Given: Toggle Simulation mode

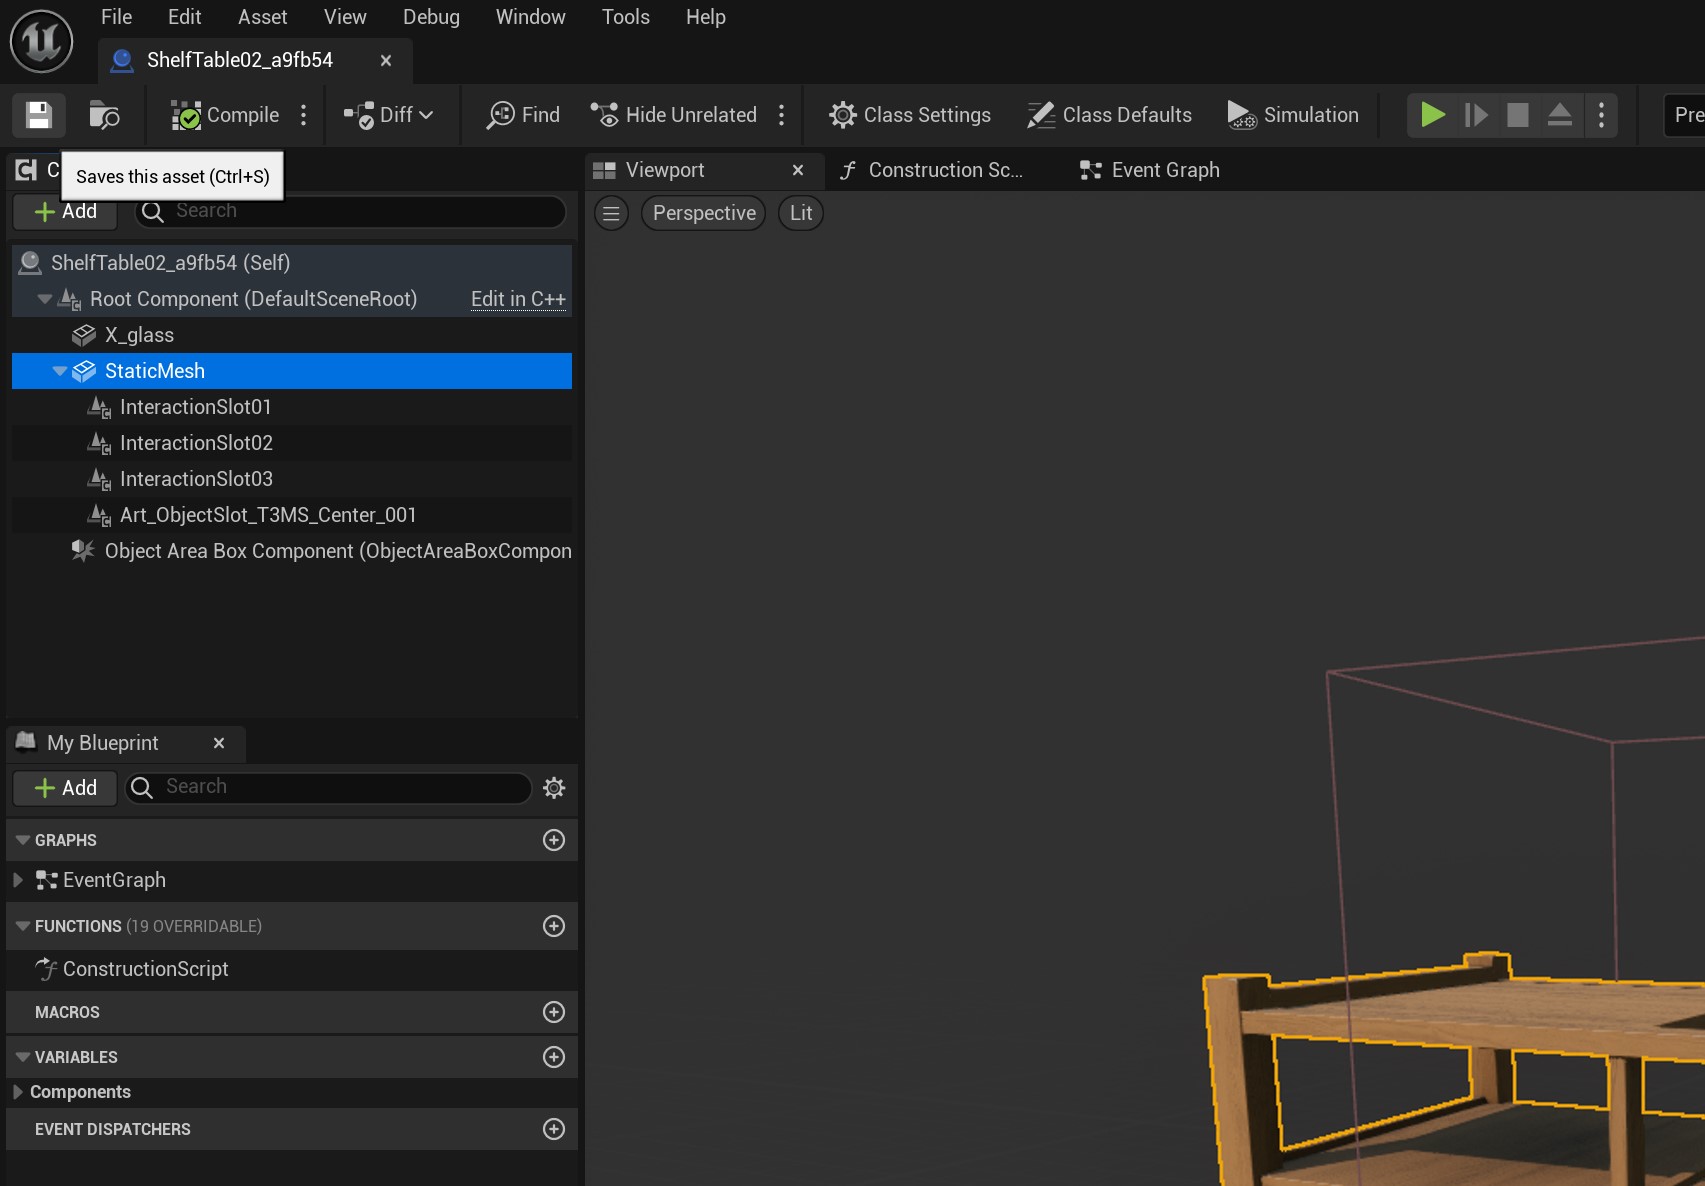Looking at the screenshot, I should click(1292, 115).
